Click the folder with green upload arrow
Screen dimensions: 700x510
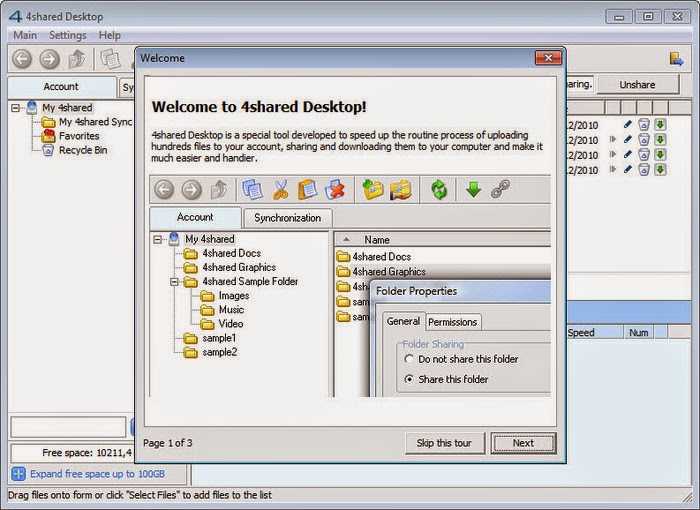pos(373,189)
